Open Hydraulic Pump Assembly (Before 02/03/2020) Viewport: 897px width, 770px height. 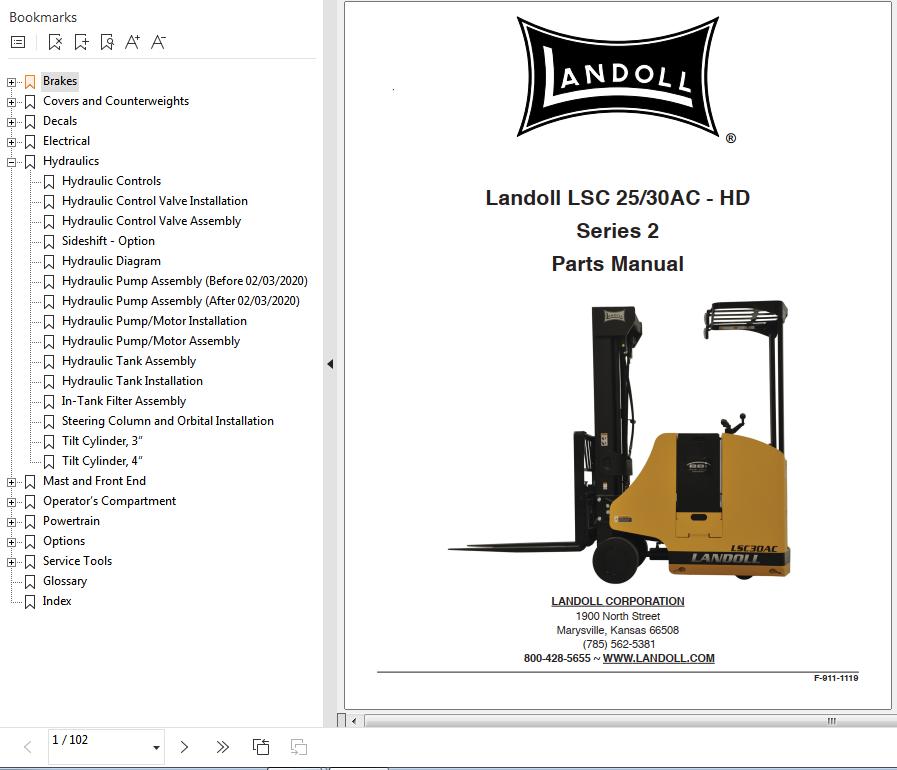[185, 281]
